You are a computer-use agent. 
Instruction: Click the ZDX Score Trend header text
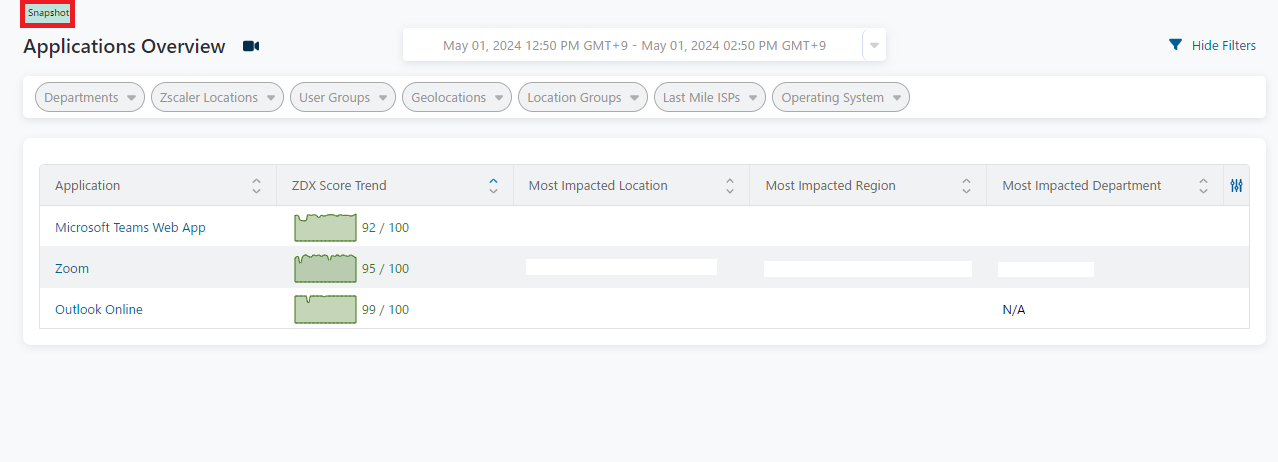(x=339, y=185)
